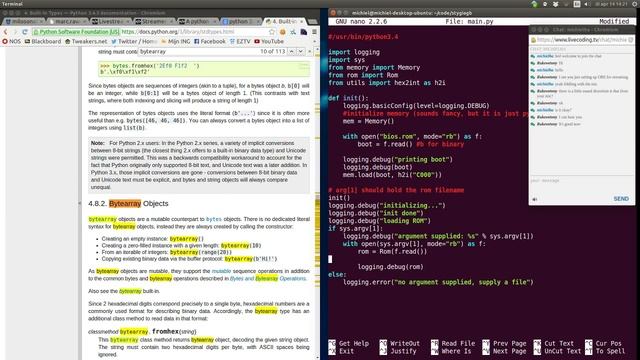This screenshot has width=640, height=360.
Task: Switch to the A python tab
Action: coord(198,21)
